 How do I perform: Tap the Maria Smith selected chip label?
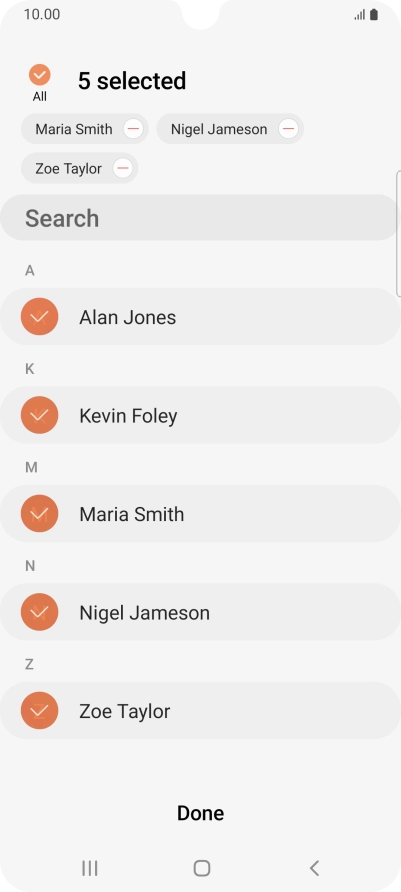click(x=74, y=129)
